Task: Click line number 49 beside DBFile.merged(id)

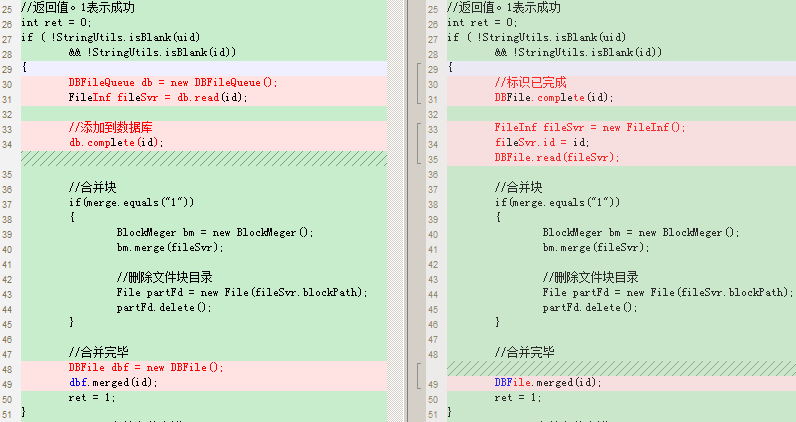Action: (433, 385)
